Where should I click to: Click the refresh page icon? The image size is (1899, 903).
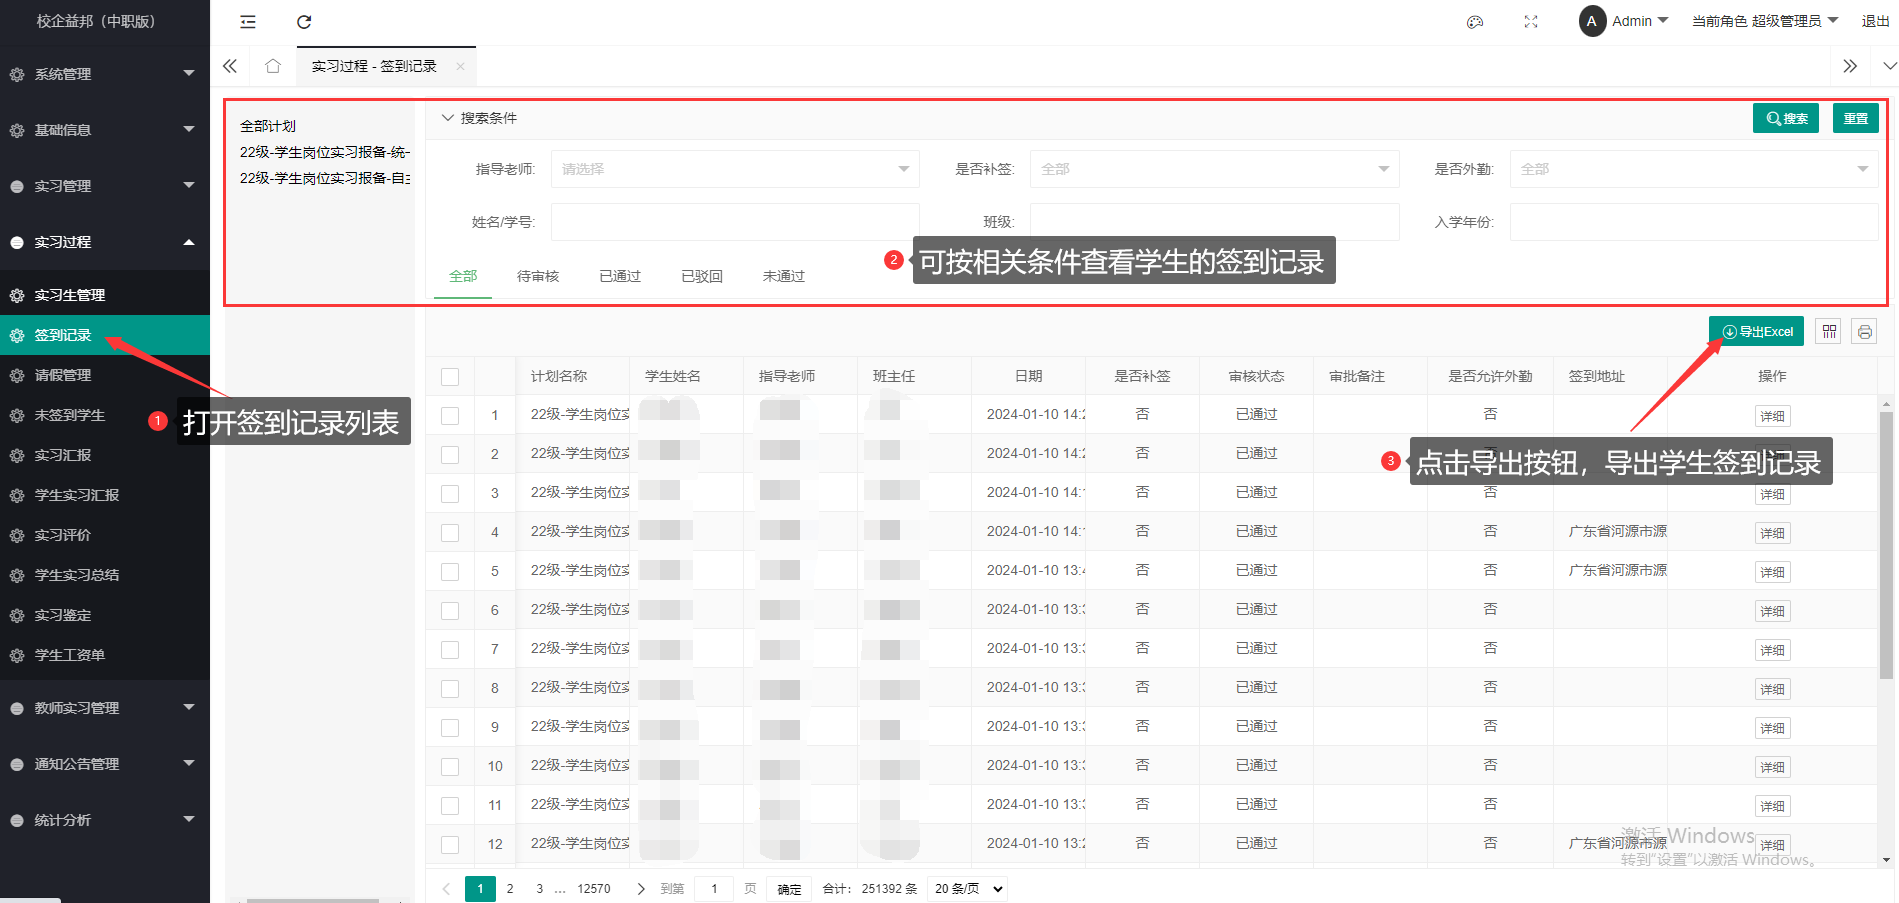coord(304,22)
